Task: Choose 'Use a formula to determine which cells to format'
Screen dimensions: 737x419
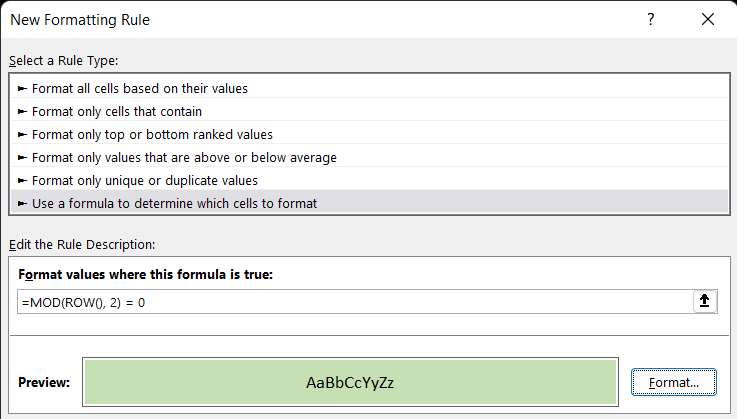Action: click(174, 203)
